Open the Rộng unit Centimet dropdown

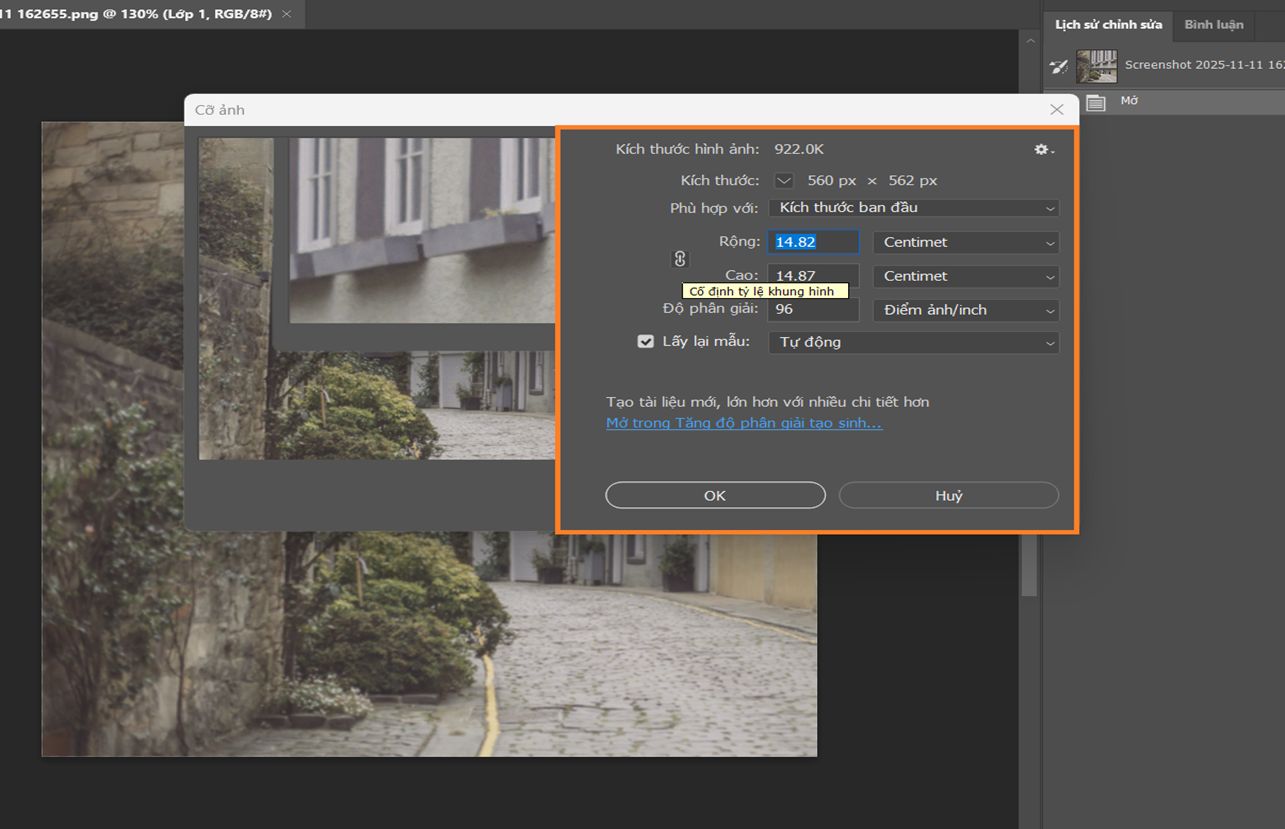[966, 242]
